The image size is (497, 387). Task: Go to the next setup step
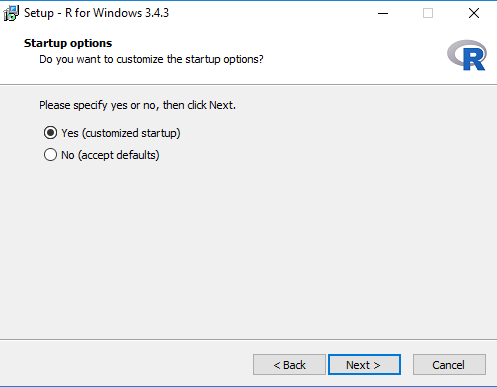(364, 365)
